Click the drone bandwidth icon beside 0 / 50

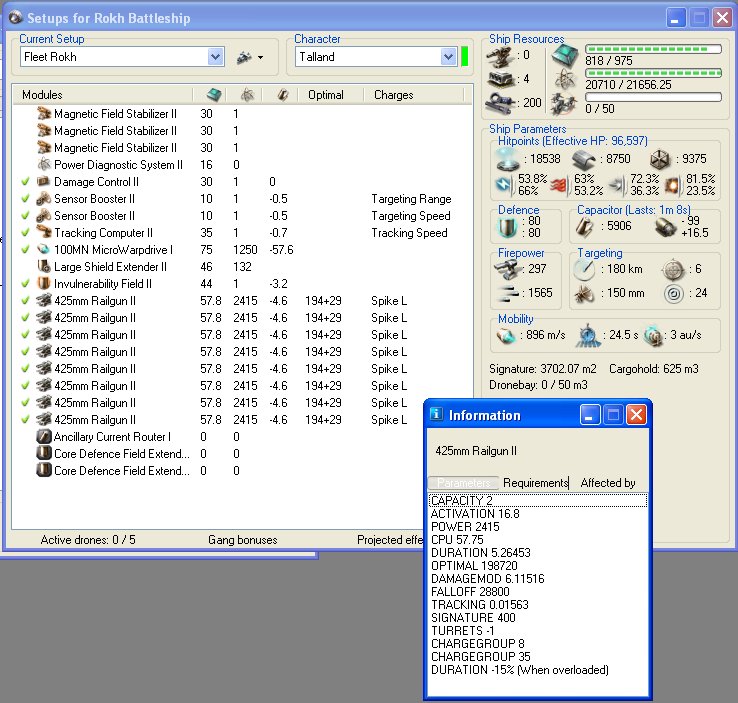(x=564, y=103)
